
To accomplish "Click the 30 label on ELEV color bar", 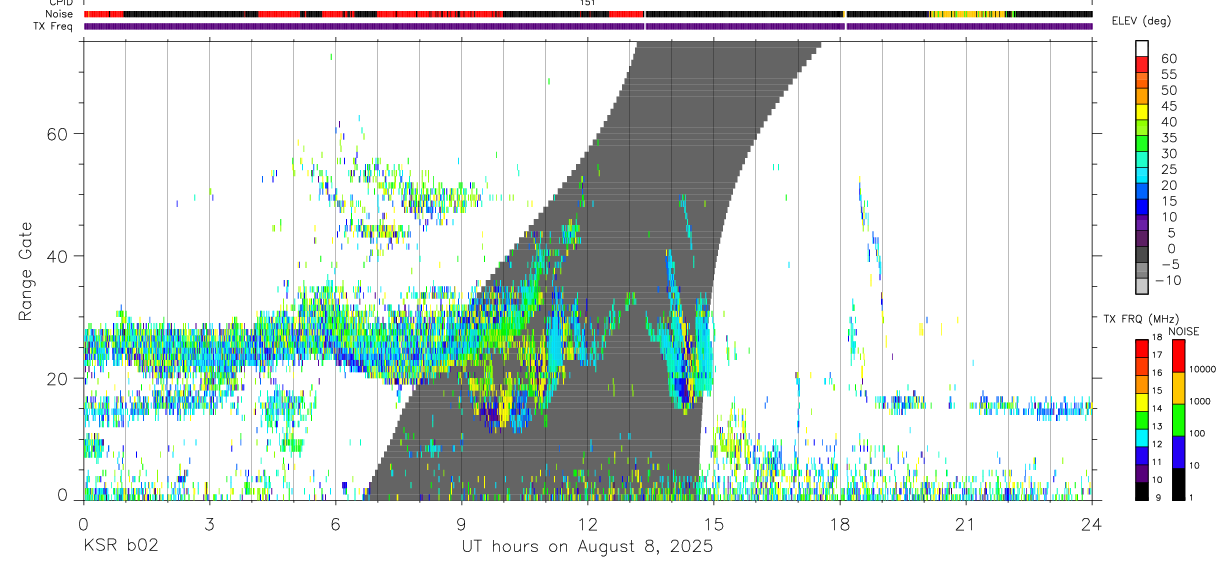I will click(1169, 154).
